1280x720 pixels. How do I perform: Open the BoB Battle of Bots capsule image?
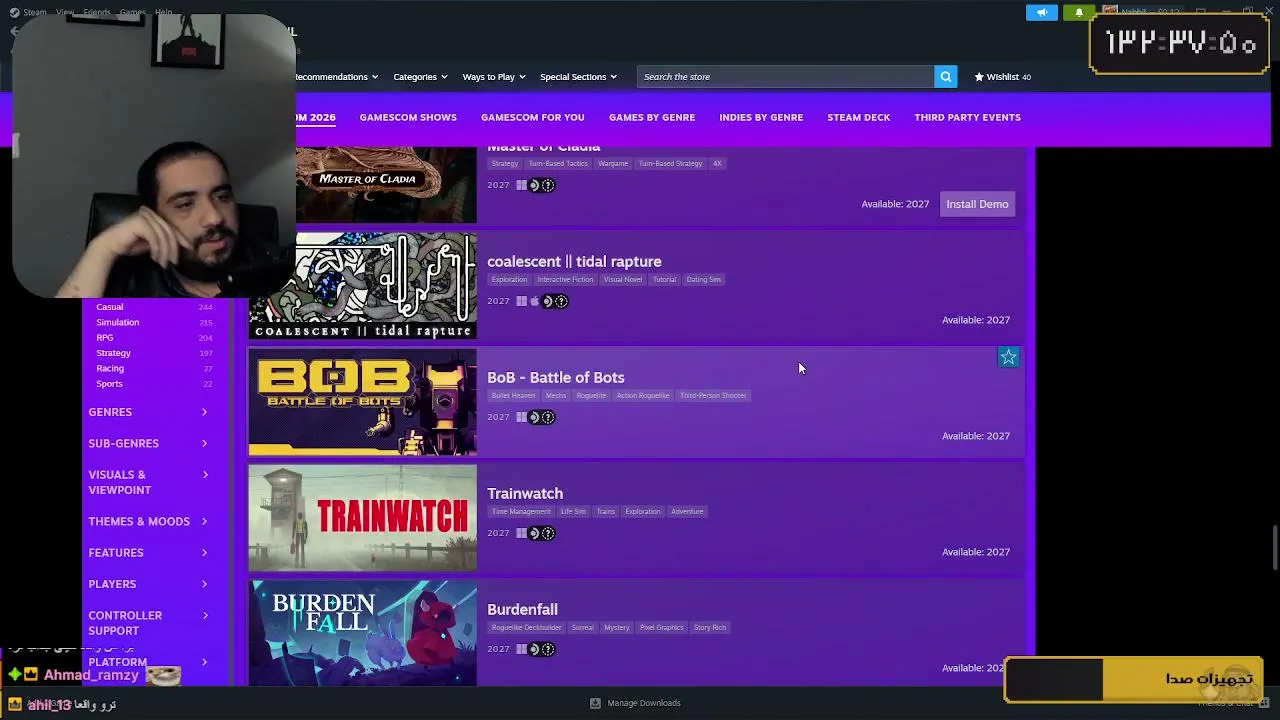pyautogui.click(x=363, y=402)
